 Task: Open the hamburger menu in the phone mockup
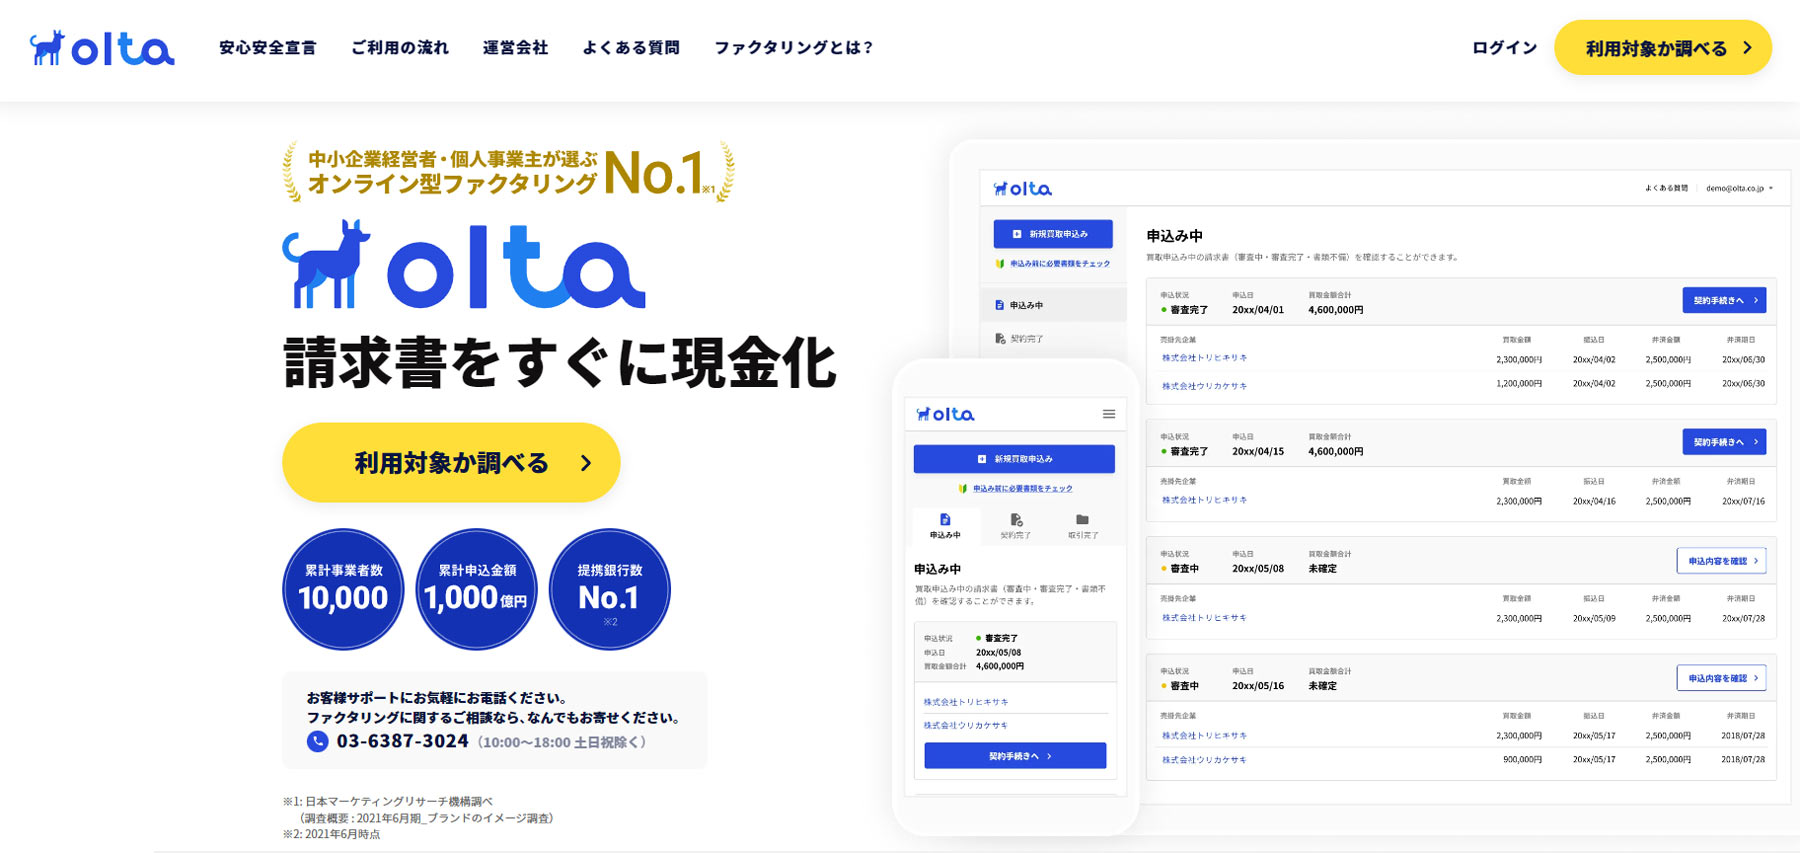coord(1109,414)
